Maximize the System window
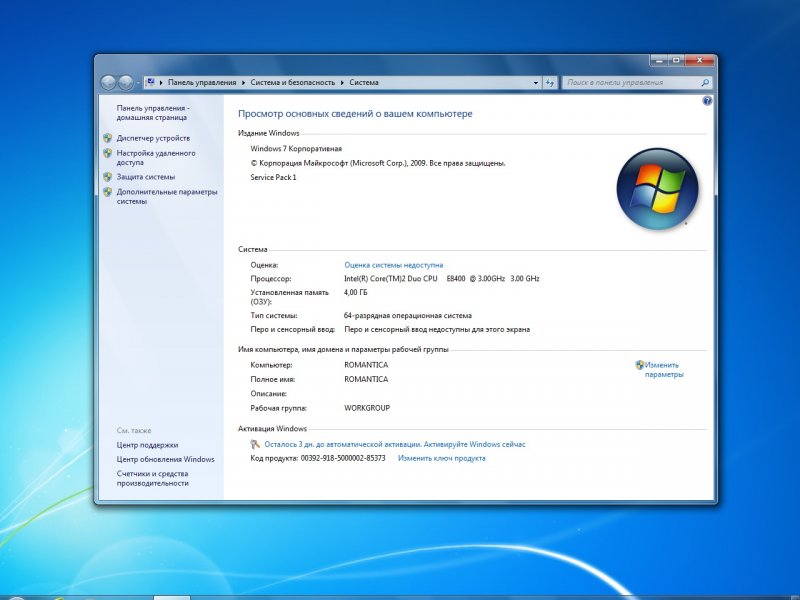 tap(676, 60)
